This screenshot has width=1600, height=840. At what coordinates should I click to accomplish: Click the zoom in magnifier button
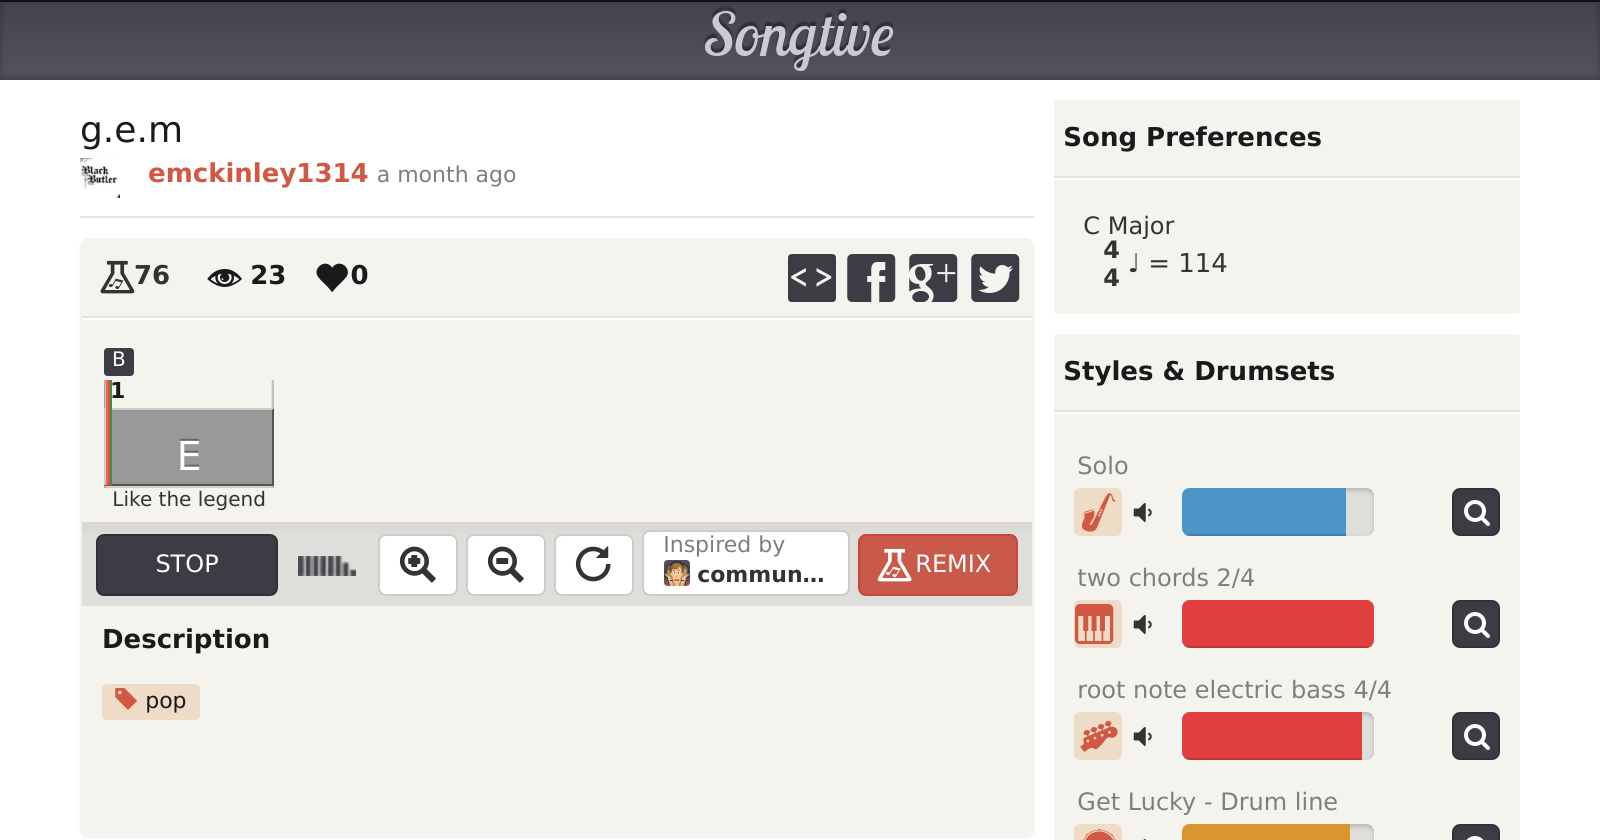(x=418, y=565)
